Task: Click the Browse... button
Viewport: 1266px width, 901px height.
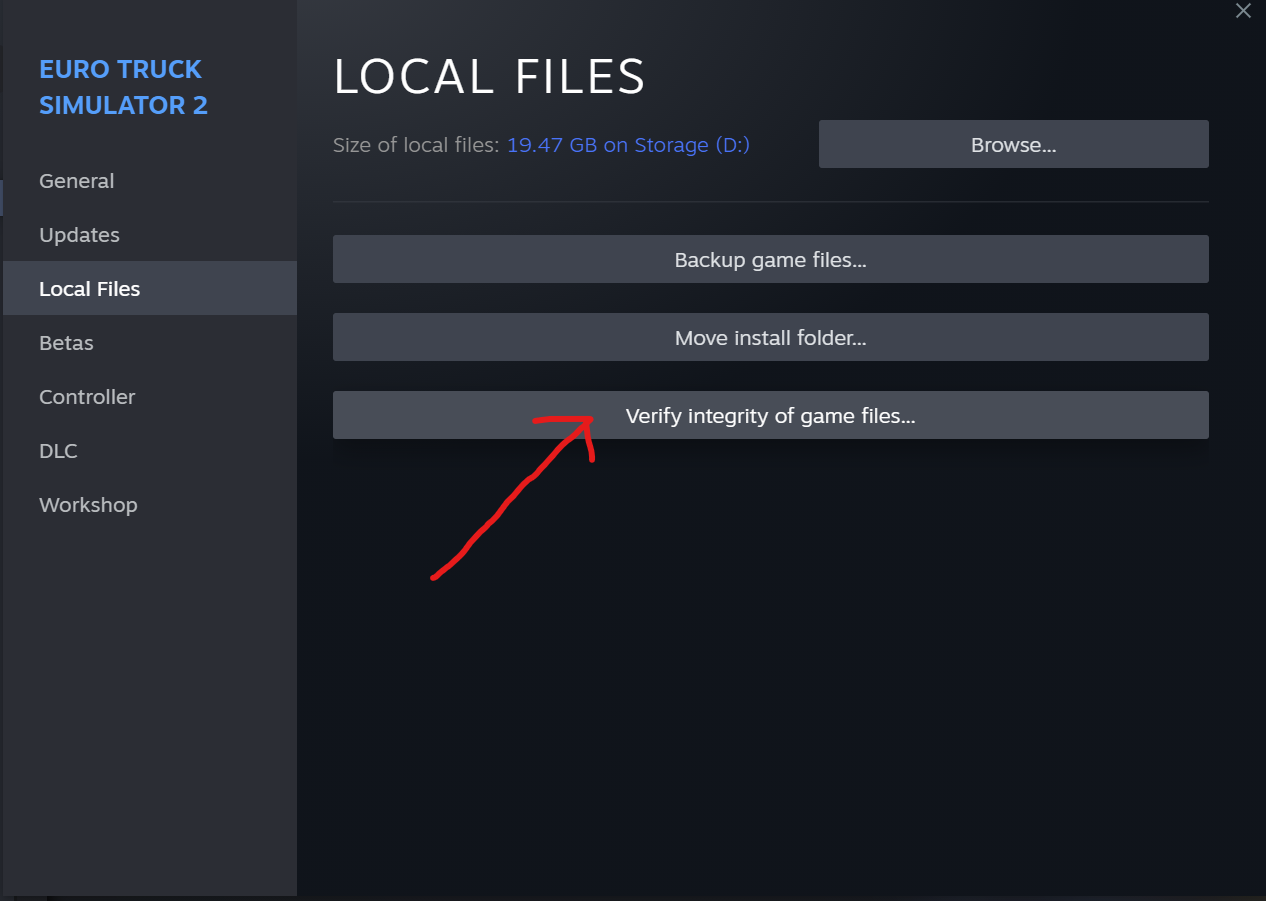Action: click(x=1013, y=145)
